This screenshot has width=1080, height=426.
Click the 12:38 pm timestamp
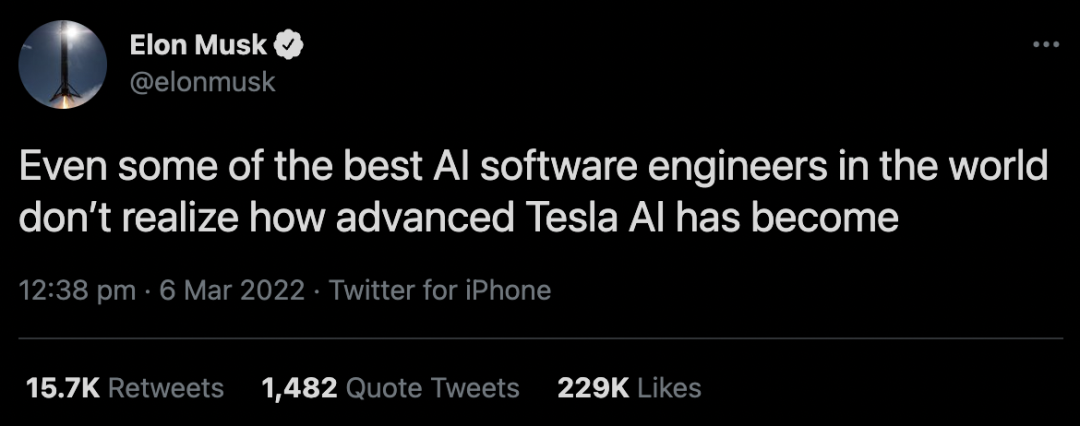click(77, 291)
